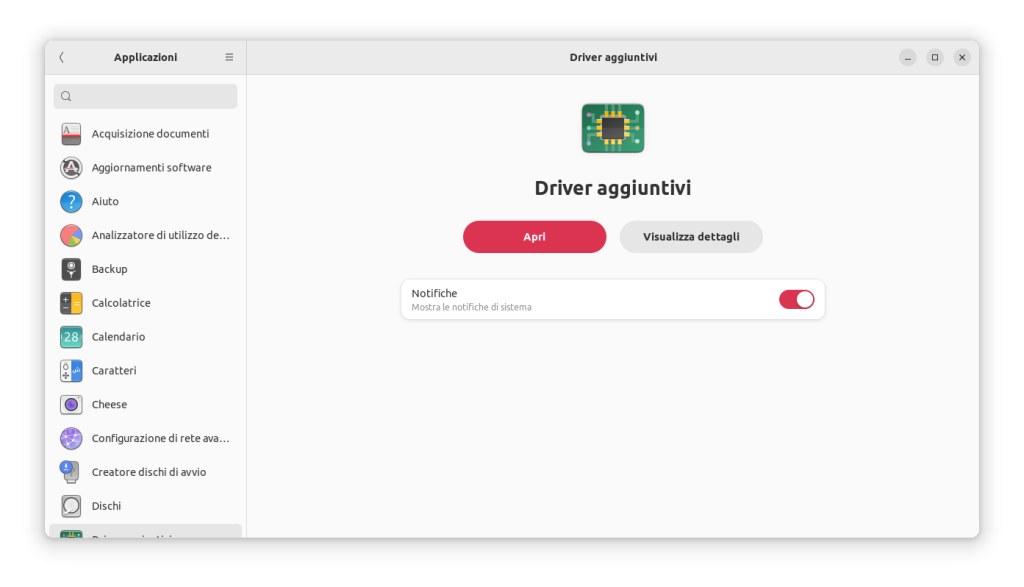This screenshot has height=587, width=1024.
Task: Click the Cheese webcam icon
Action: [x=71, y=405]
